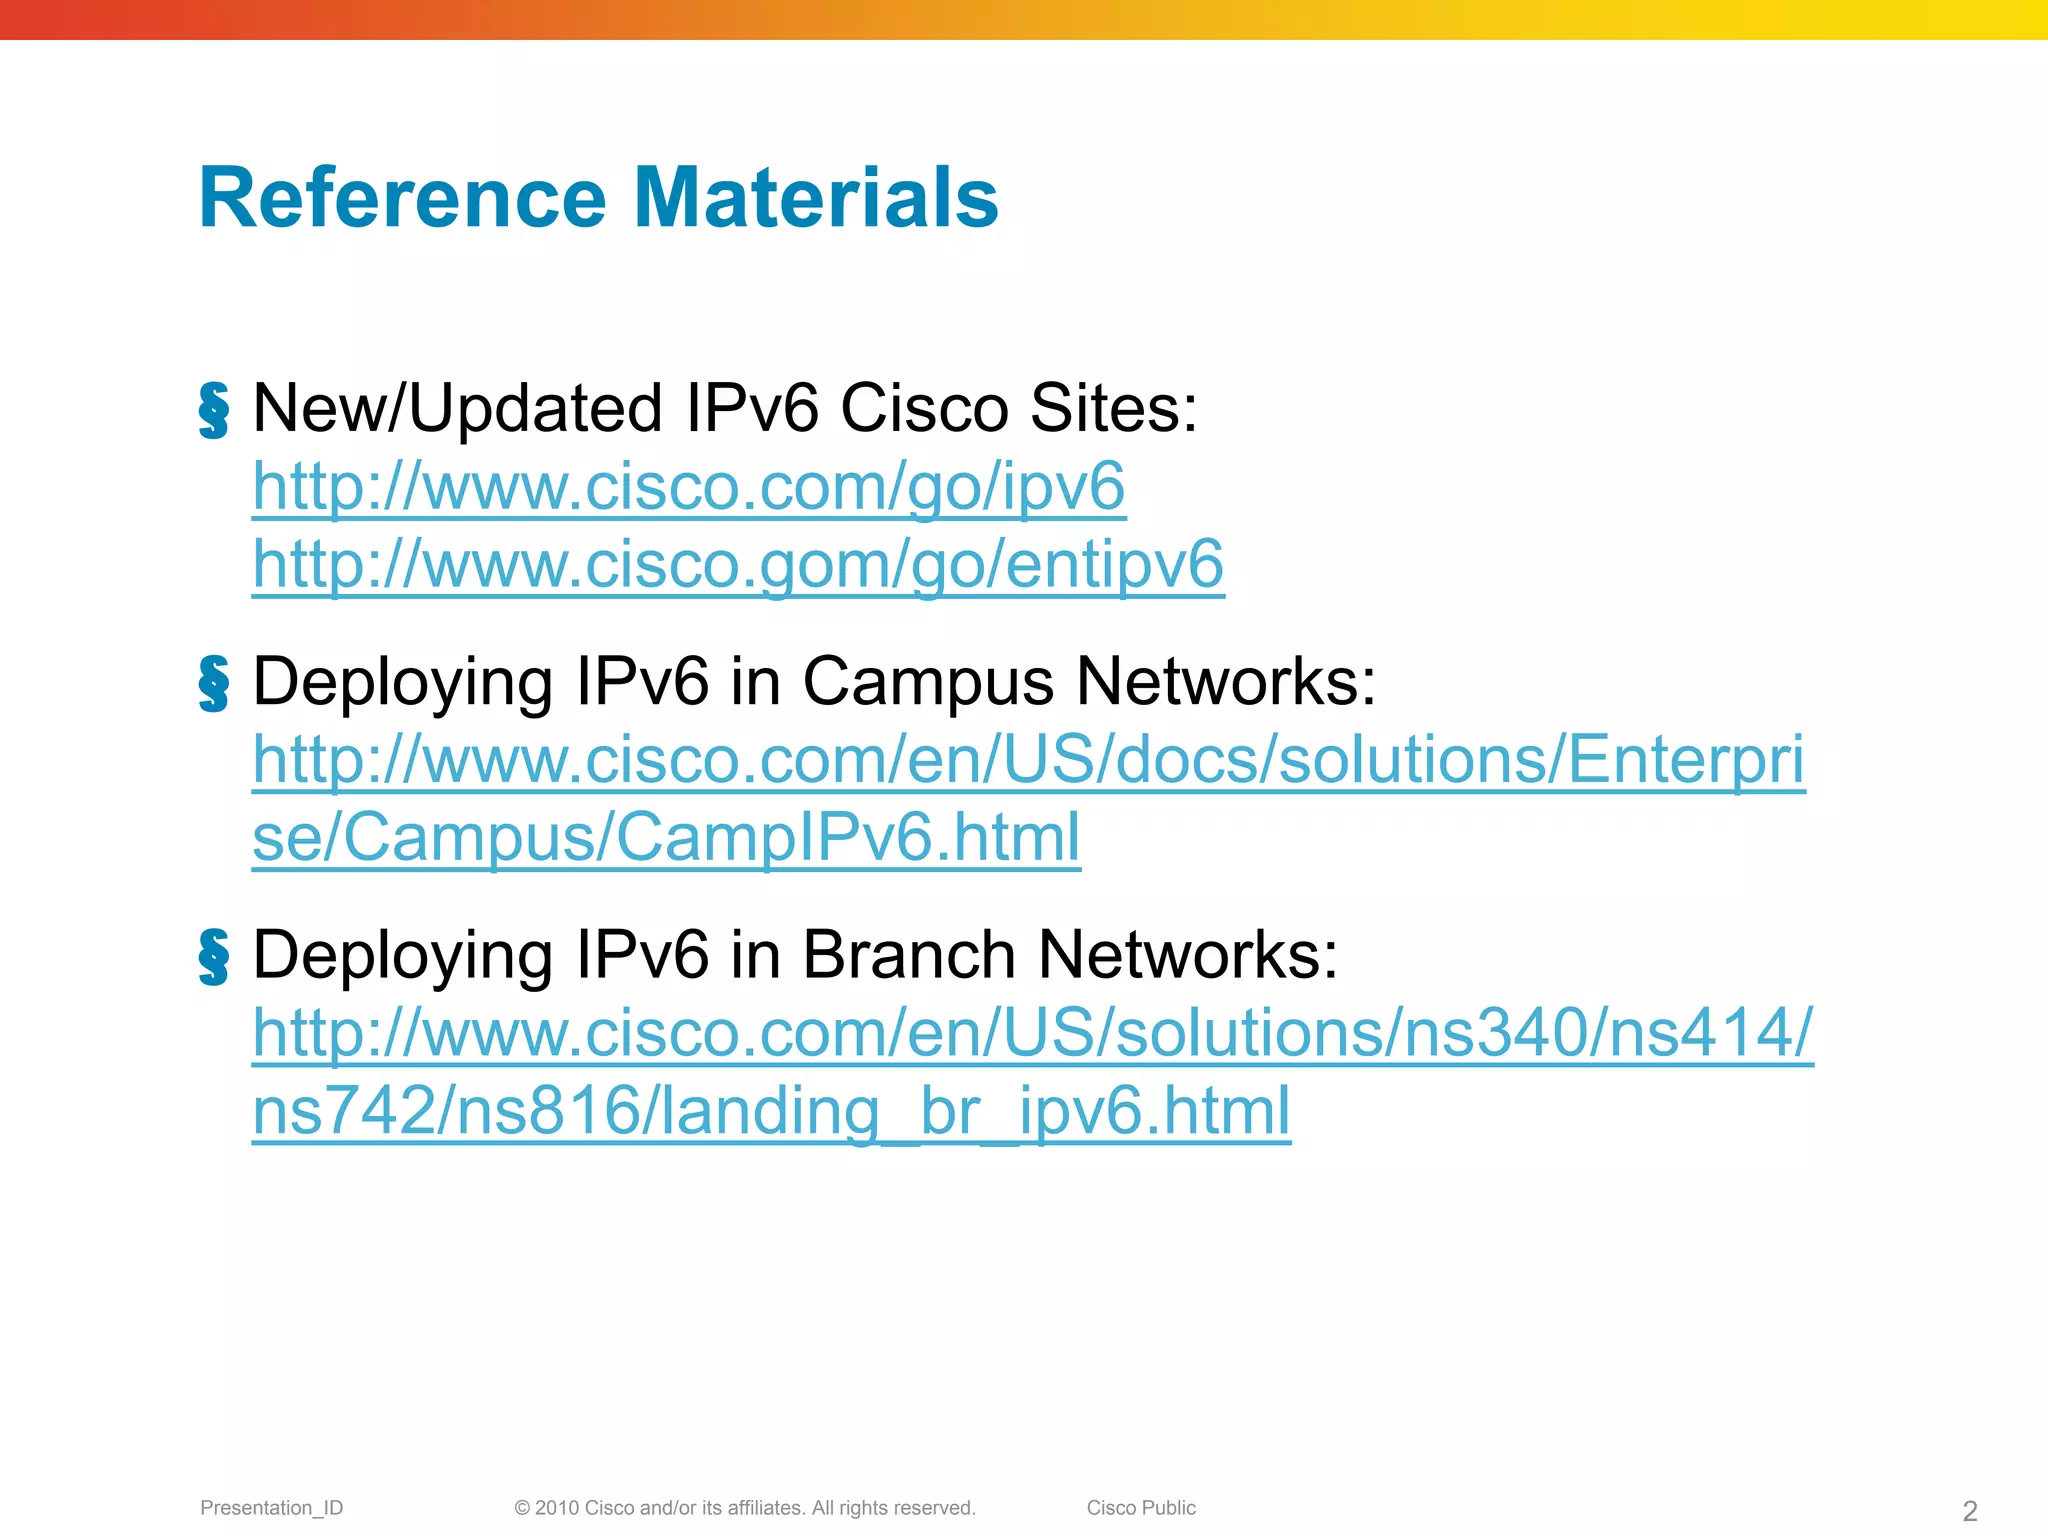Click the bullet marker beside Branch Networks
This screenshot has height=1536, width=2048.
(213, 957)
